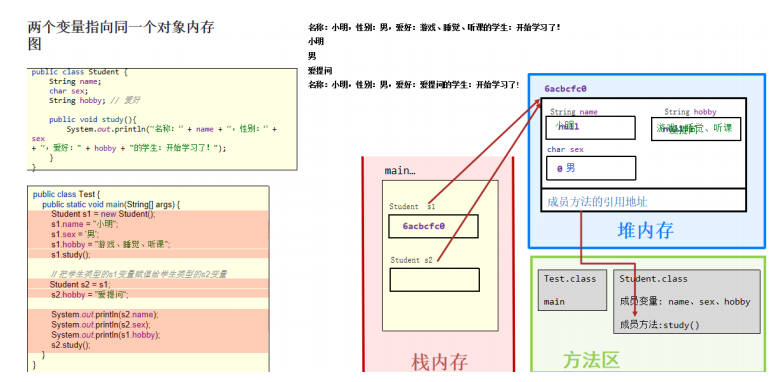This screenshot has width=781, height=382.
Task: Select the Student.class box
Action: pos(687,302)
